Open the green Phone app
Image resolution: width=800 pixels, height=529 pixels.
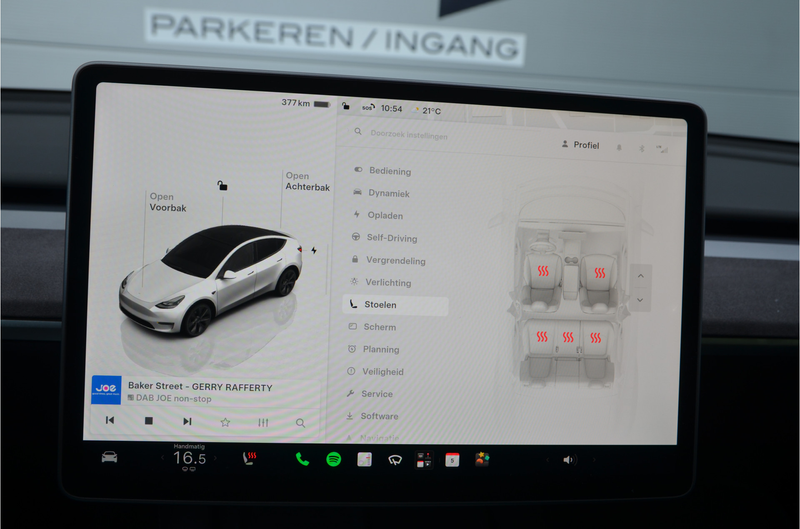302,459
